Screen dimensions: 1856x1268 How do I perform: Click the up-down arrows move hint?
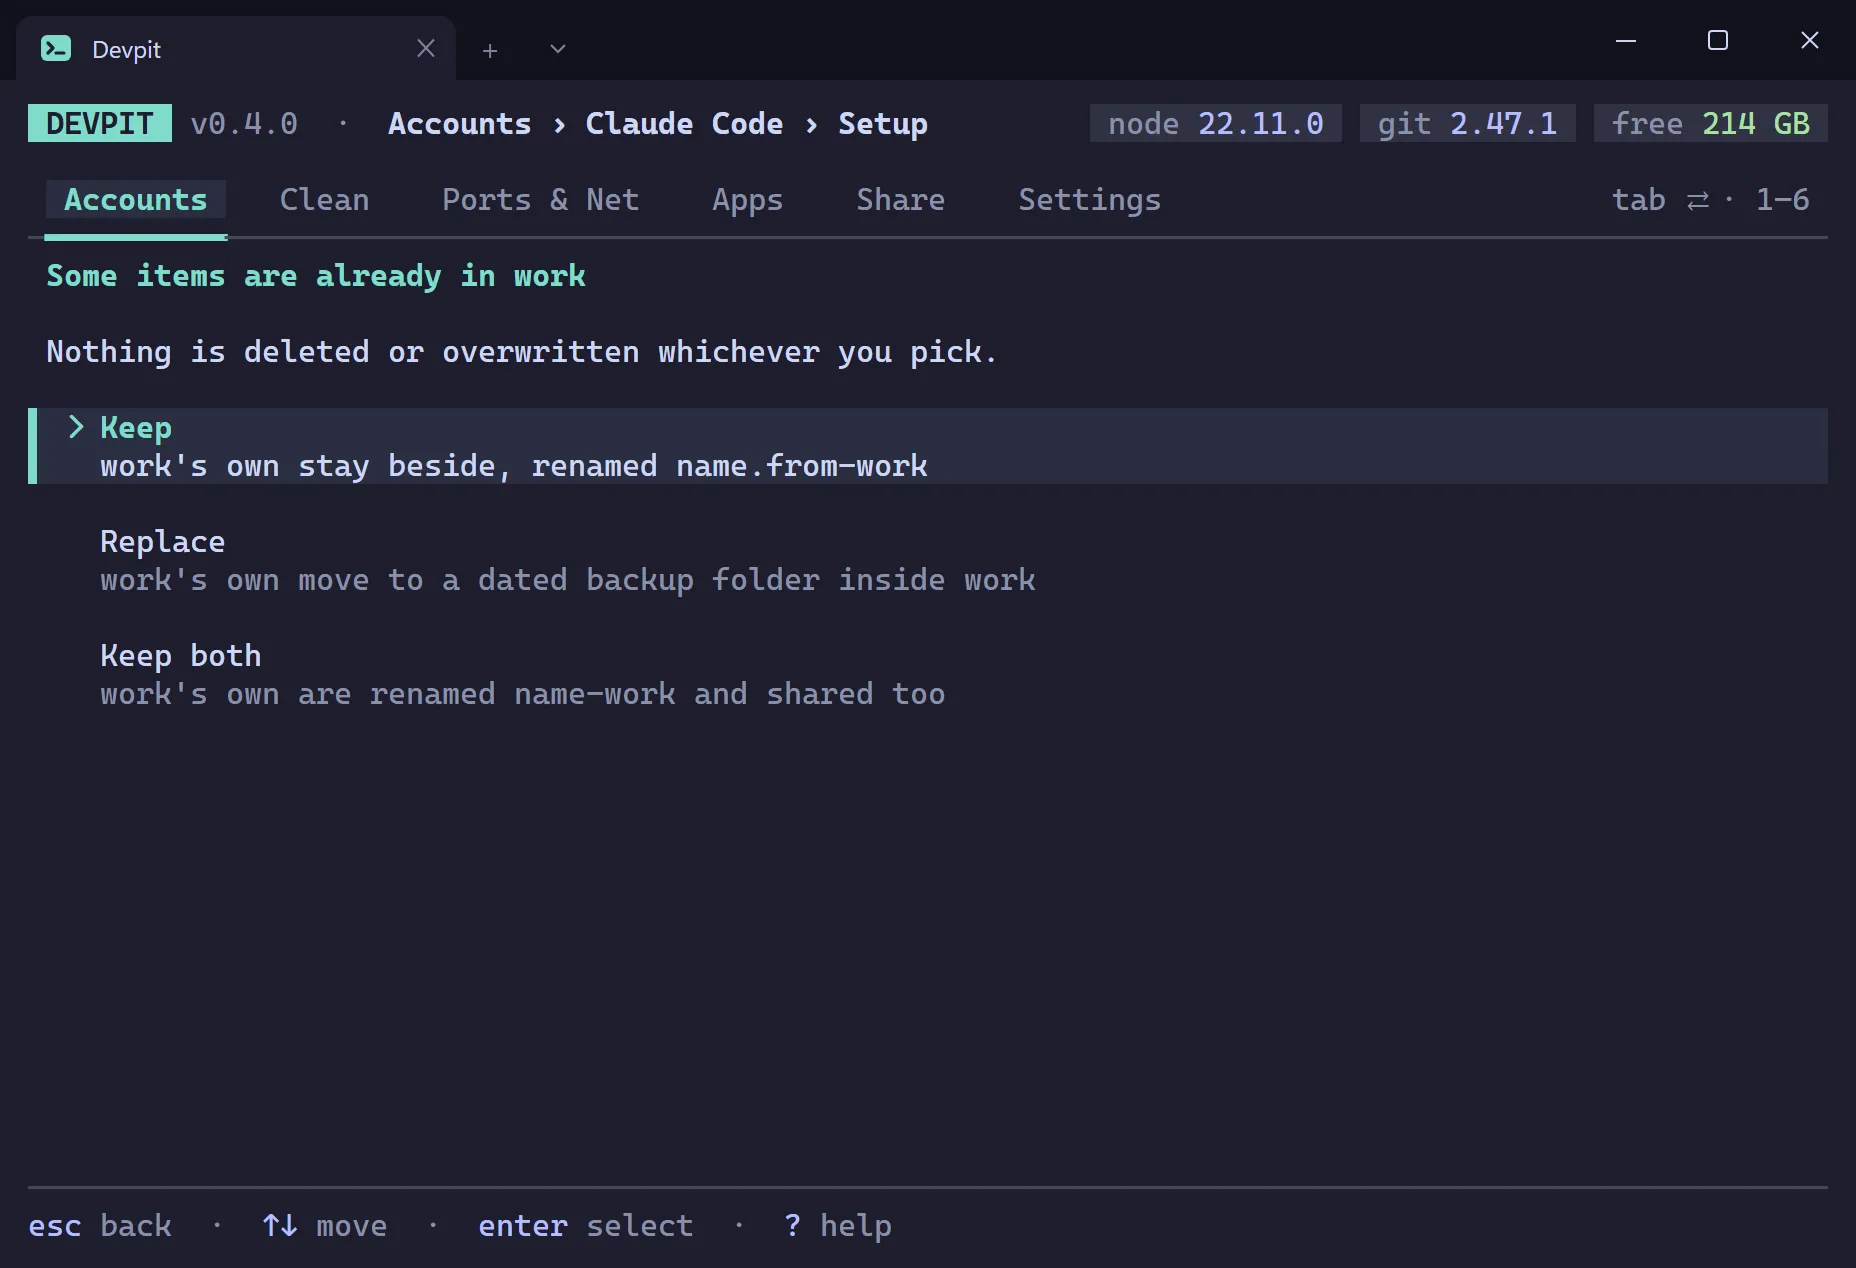coord(325,1226)
